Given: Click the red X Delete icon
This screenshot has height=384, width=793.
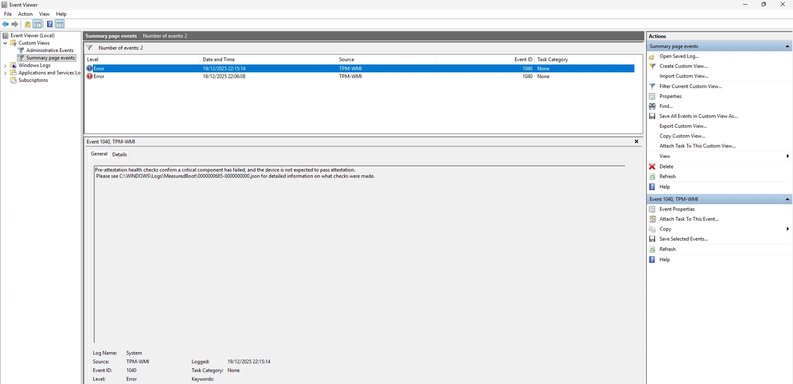Looking at the screenshot, I should point(652,166).
